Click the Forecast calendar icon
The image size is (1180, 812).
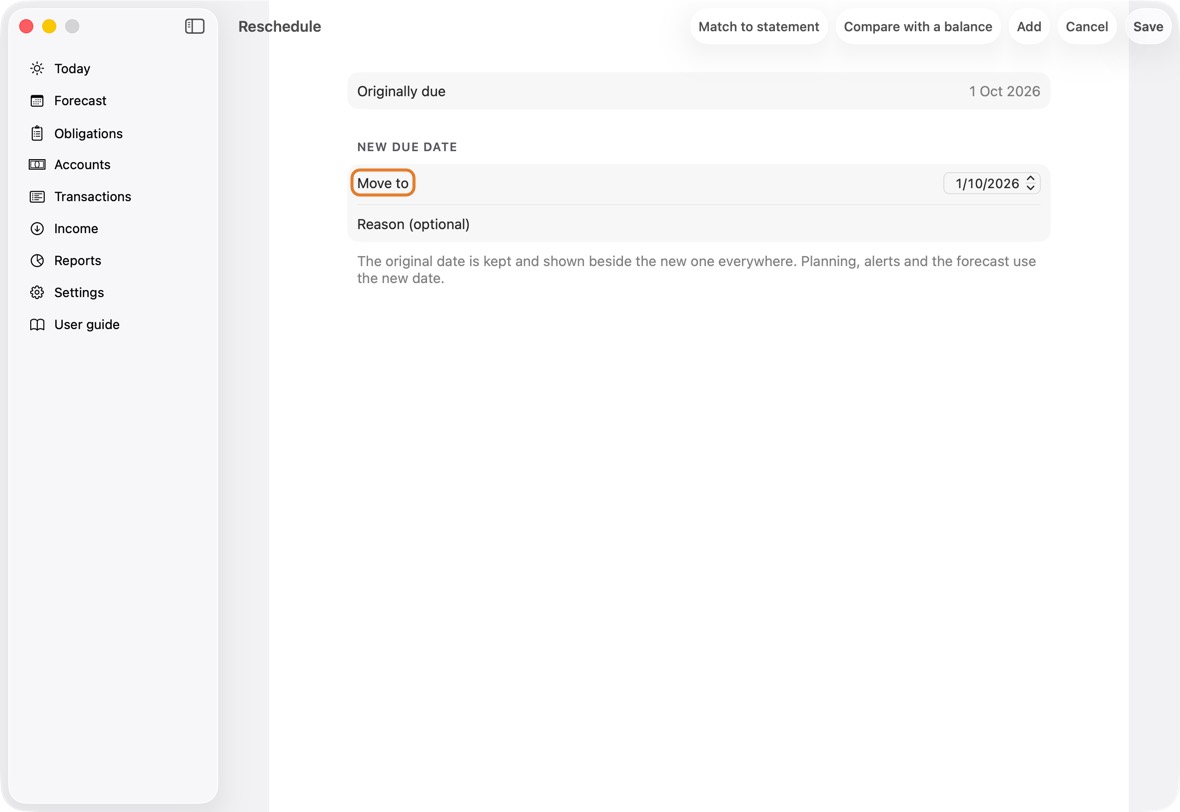37,101
